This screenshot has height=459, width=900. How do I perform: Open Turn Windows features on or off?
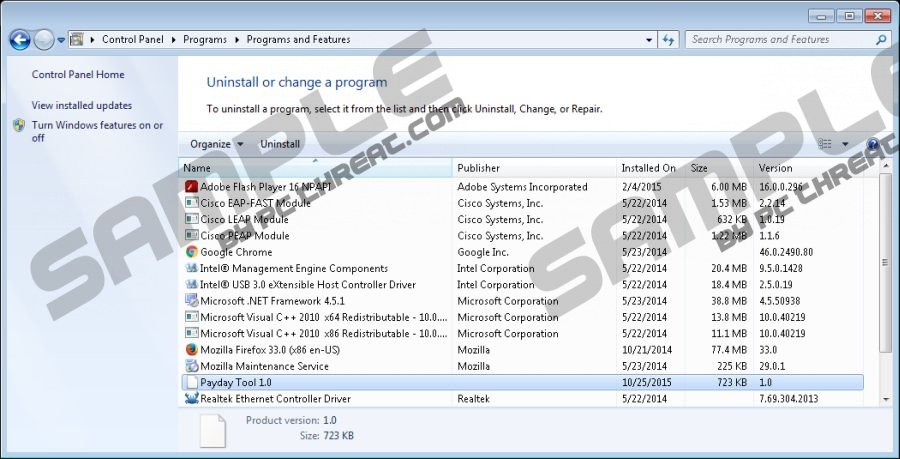click(96, 131)
